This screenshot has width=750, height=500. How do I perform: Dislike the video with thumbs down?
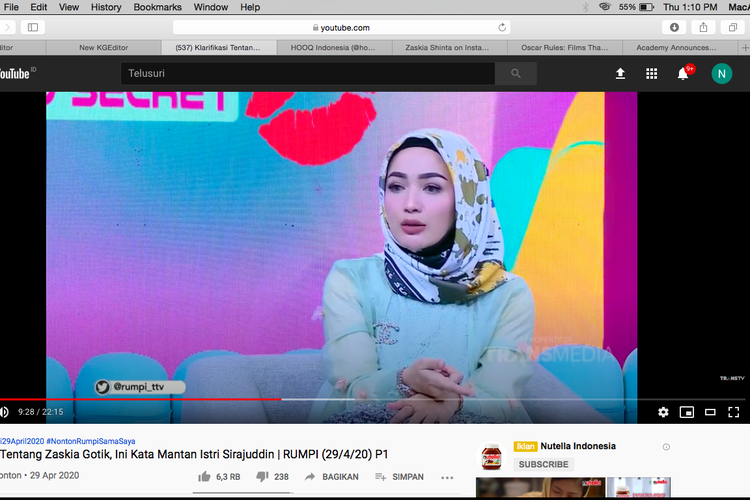(x=262, y=477)
